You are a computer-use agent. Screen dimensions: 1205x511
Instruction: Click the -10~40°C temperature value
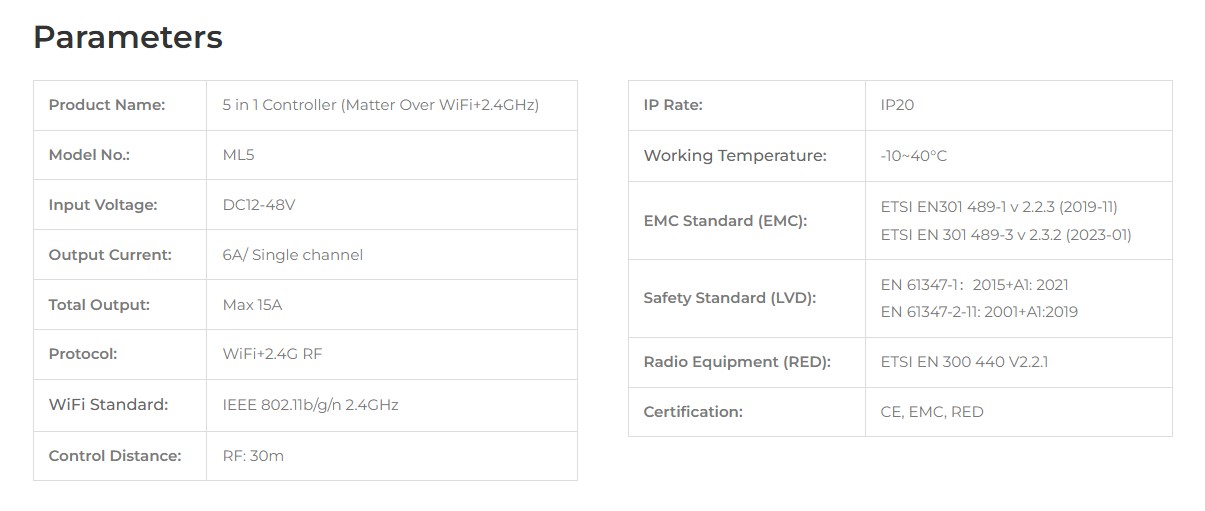[x=913, y=156]
